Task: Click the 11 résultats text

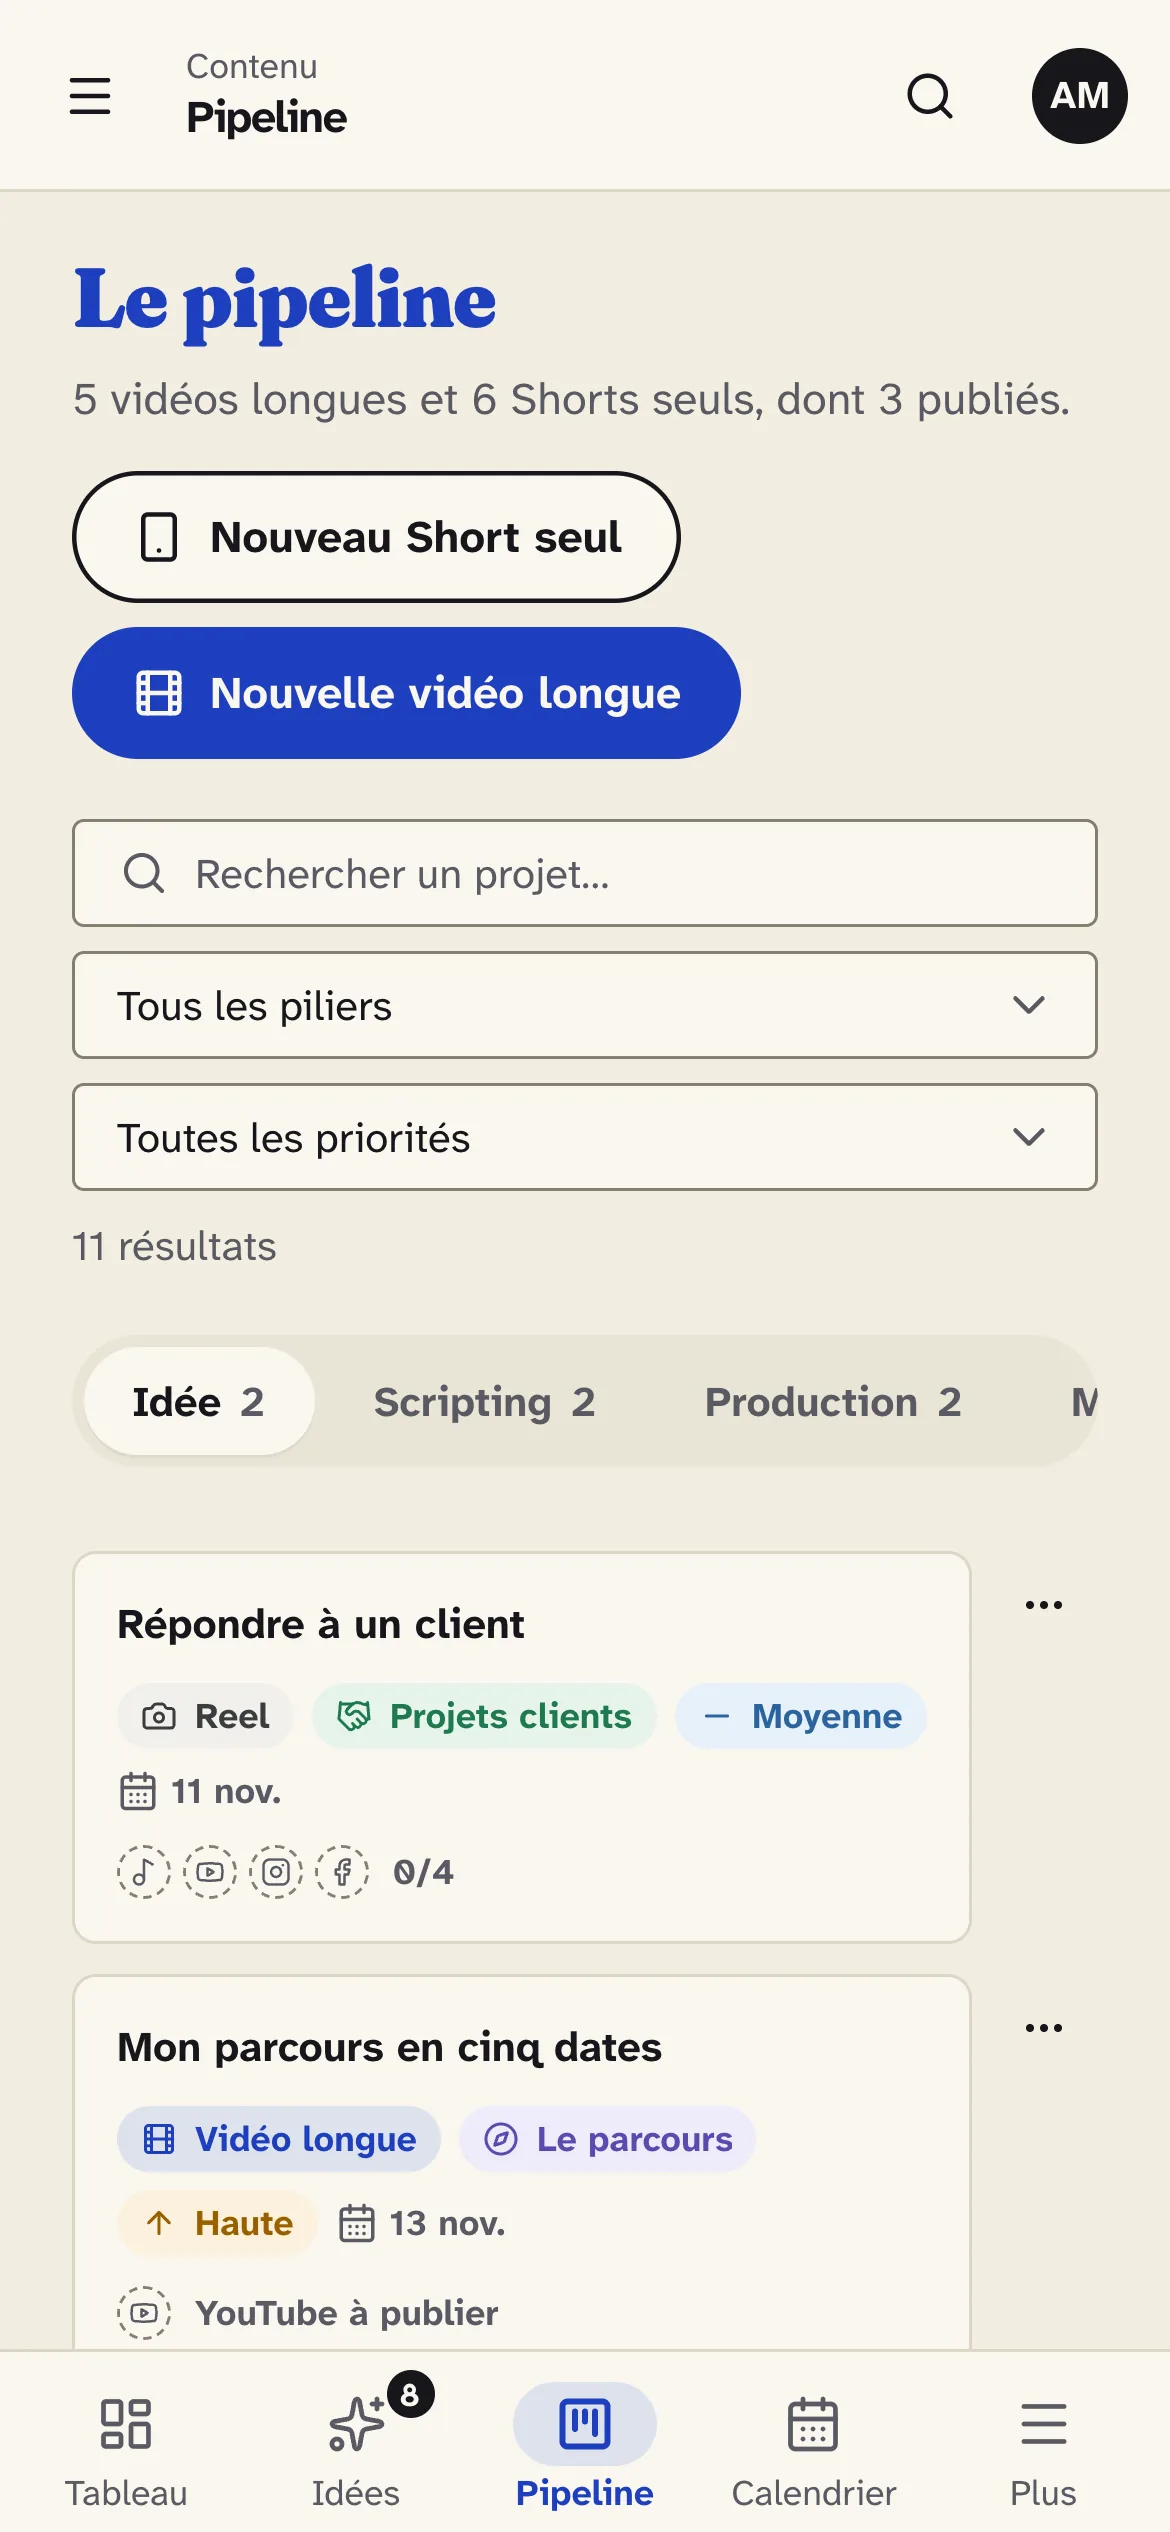Action: tap(174, 1246)
